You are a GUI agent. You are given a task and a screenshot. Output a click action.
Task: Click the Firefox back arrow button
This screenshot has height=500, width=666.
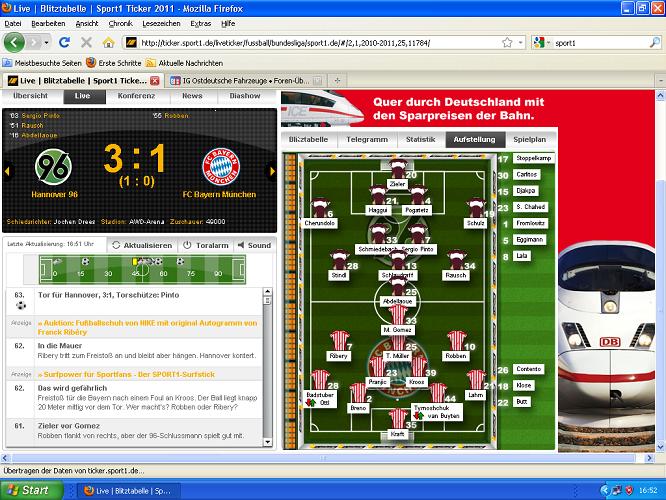(14, 42)
